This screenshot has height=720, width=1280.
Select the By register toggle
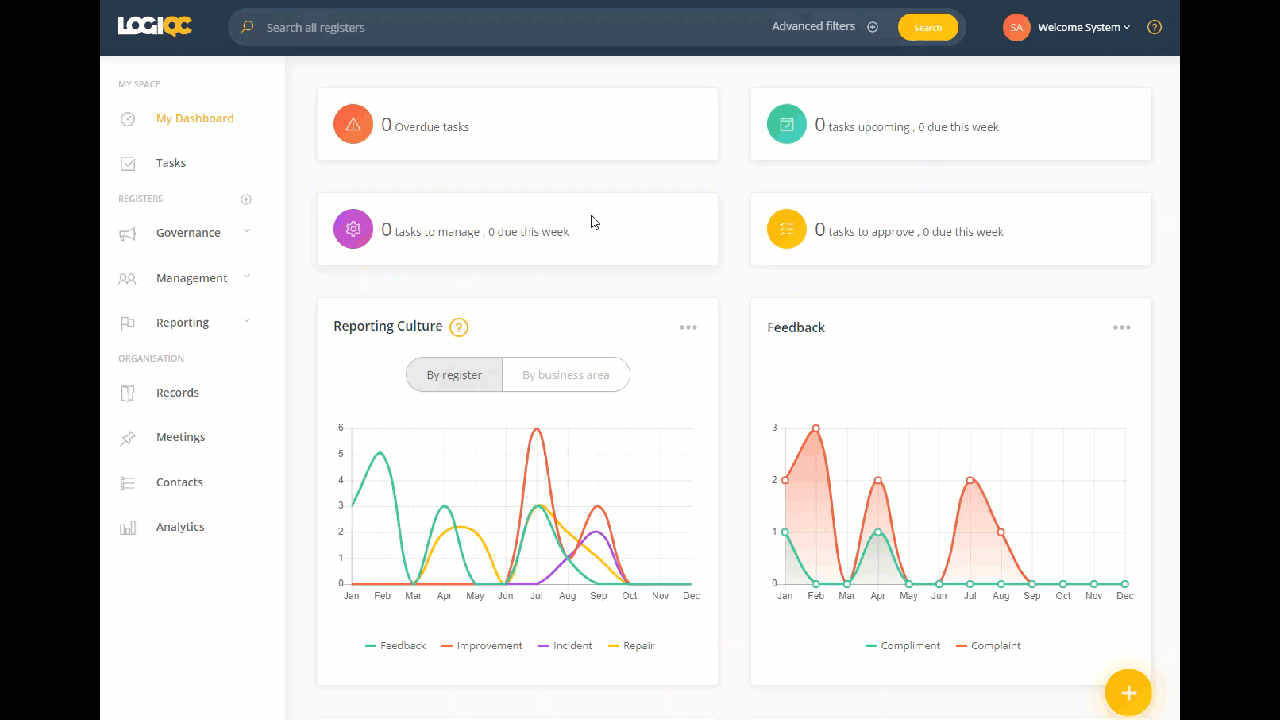click(454, 374)
